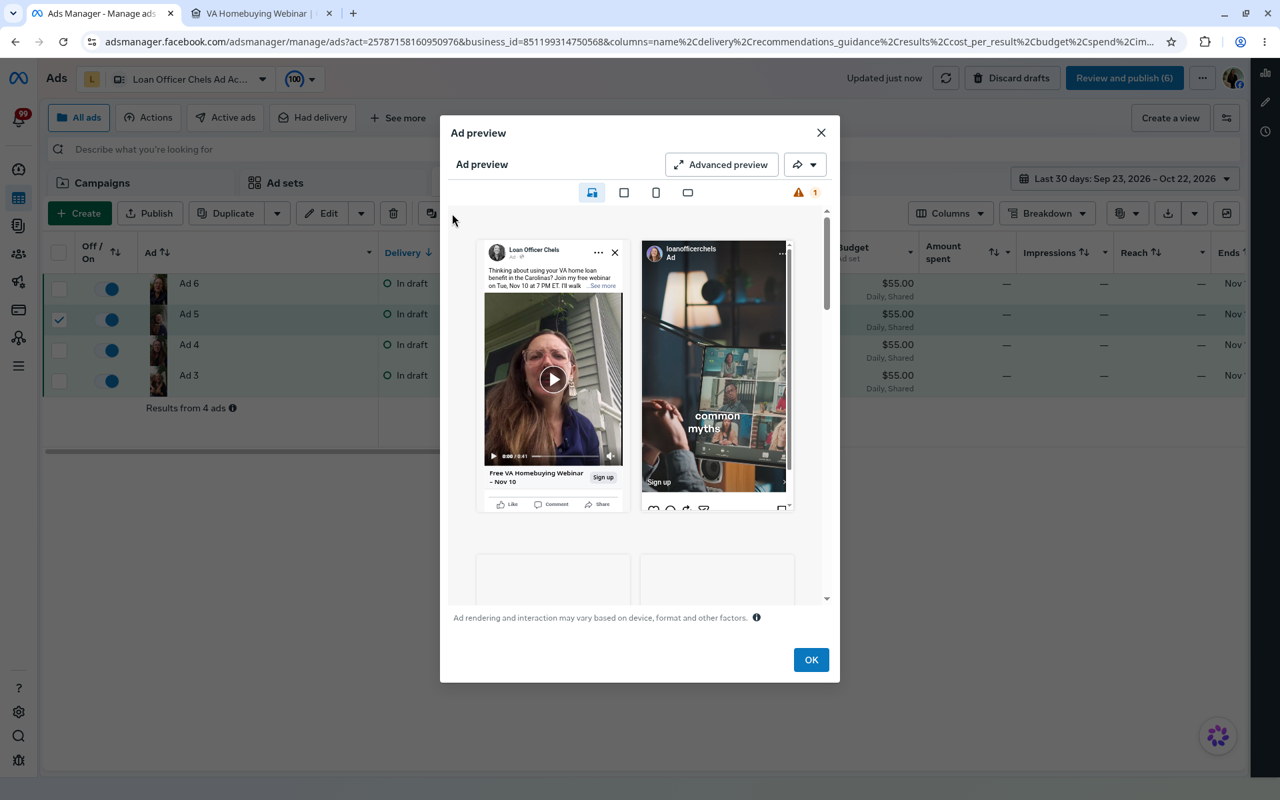The height and width of the screenshot is (800, 1280).
Task: Open the charts icon in the right rail
Action: pyautogui.click(x=1265, y=73)
